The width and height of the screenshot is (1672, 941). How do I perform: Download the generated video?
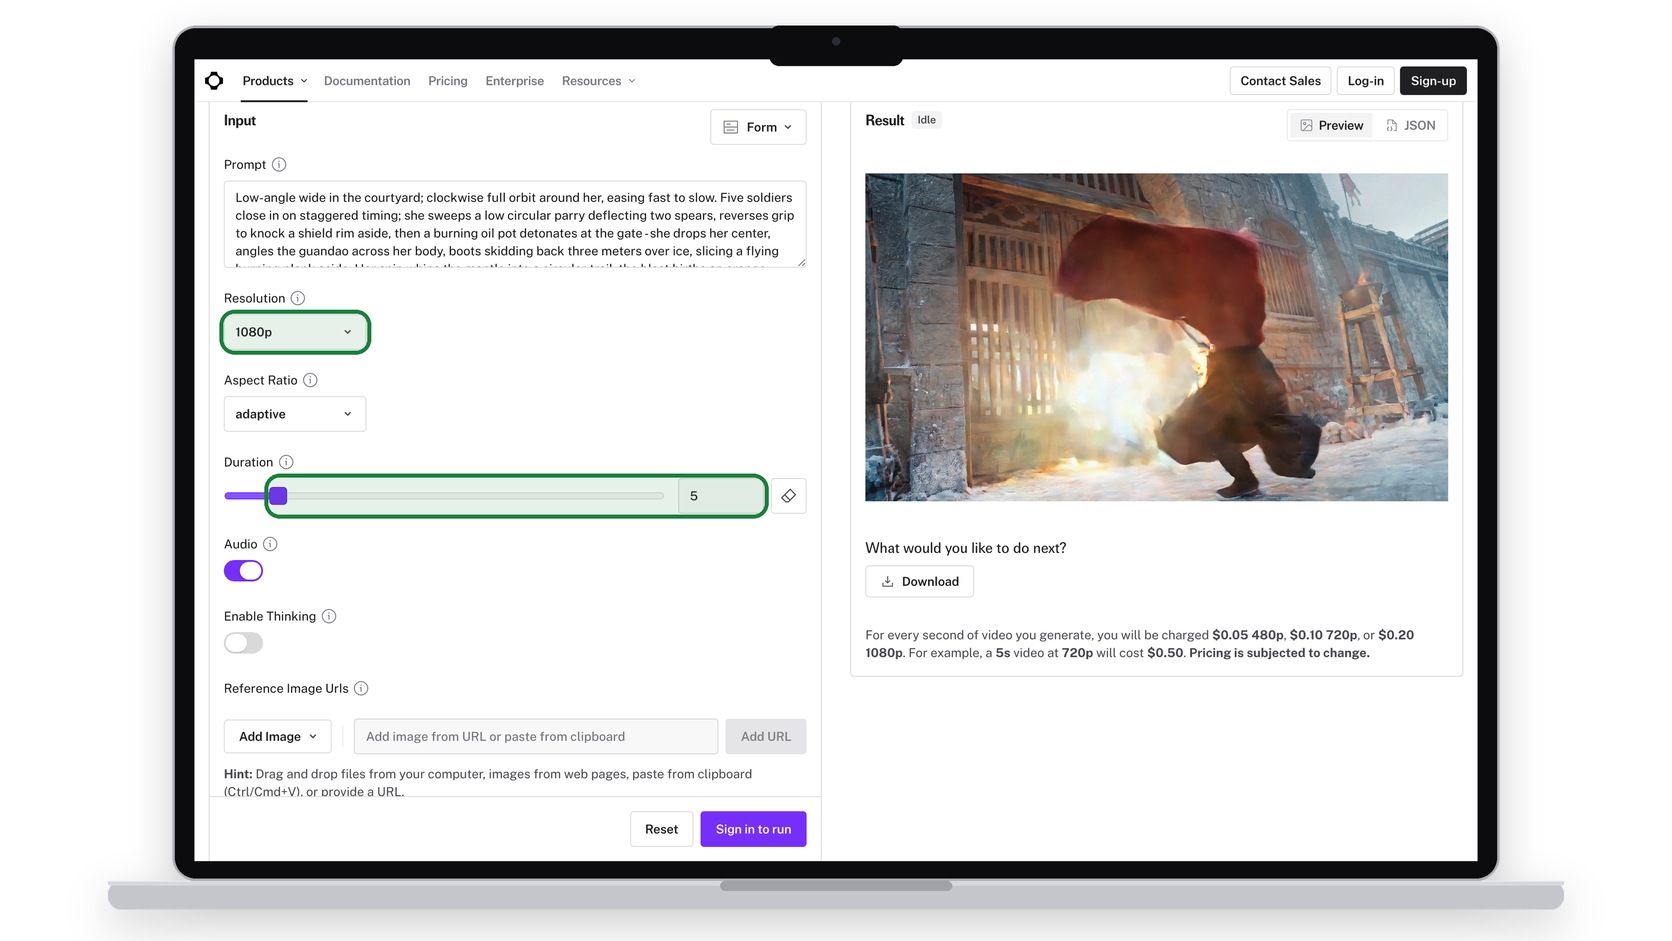tap(919, 582)
